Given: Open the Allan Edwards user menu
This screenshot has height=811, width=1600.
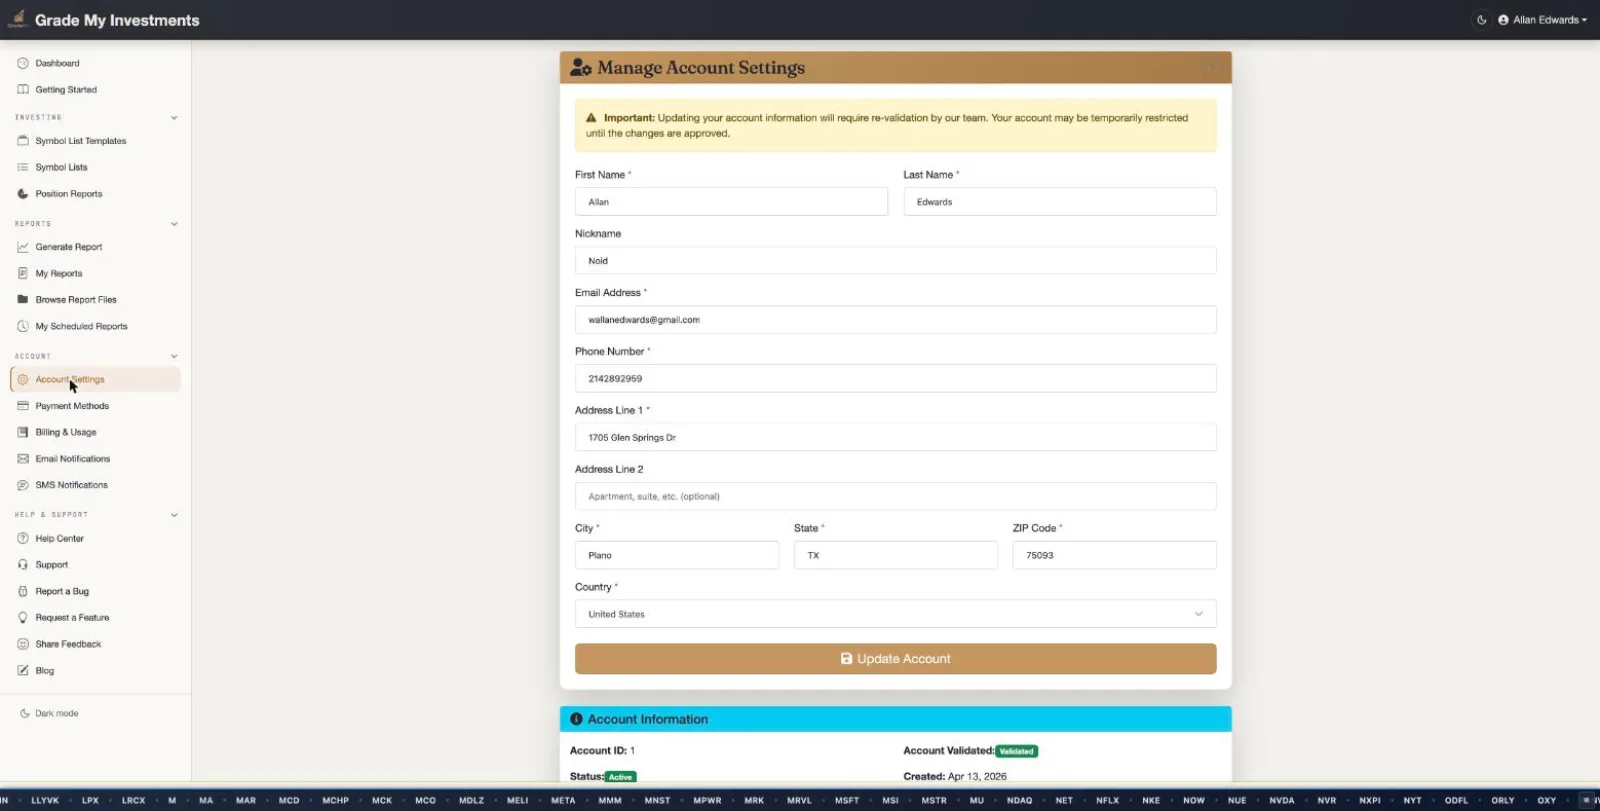Looking at the screenshot, I should [1542, 20].
